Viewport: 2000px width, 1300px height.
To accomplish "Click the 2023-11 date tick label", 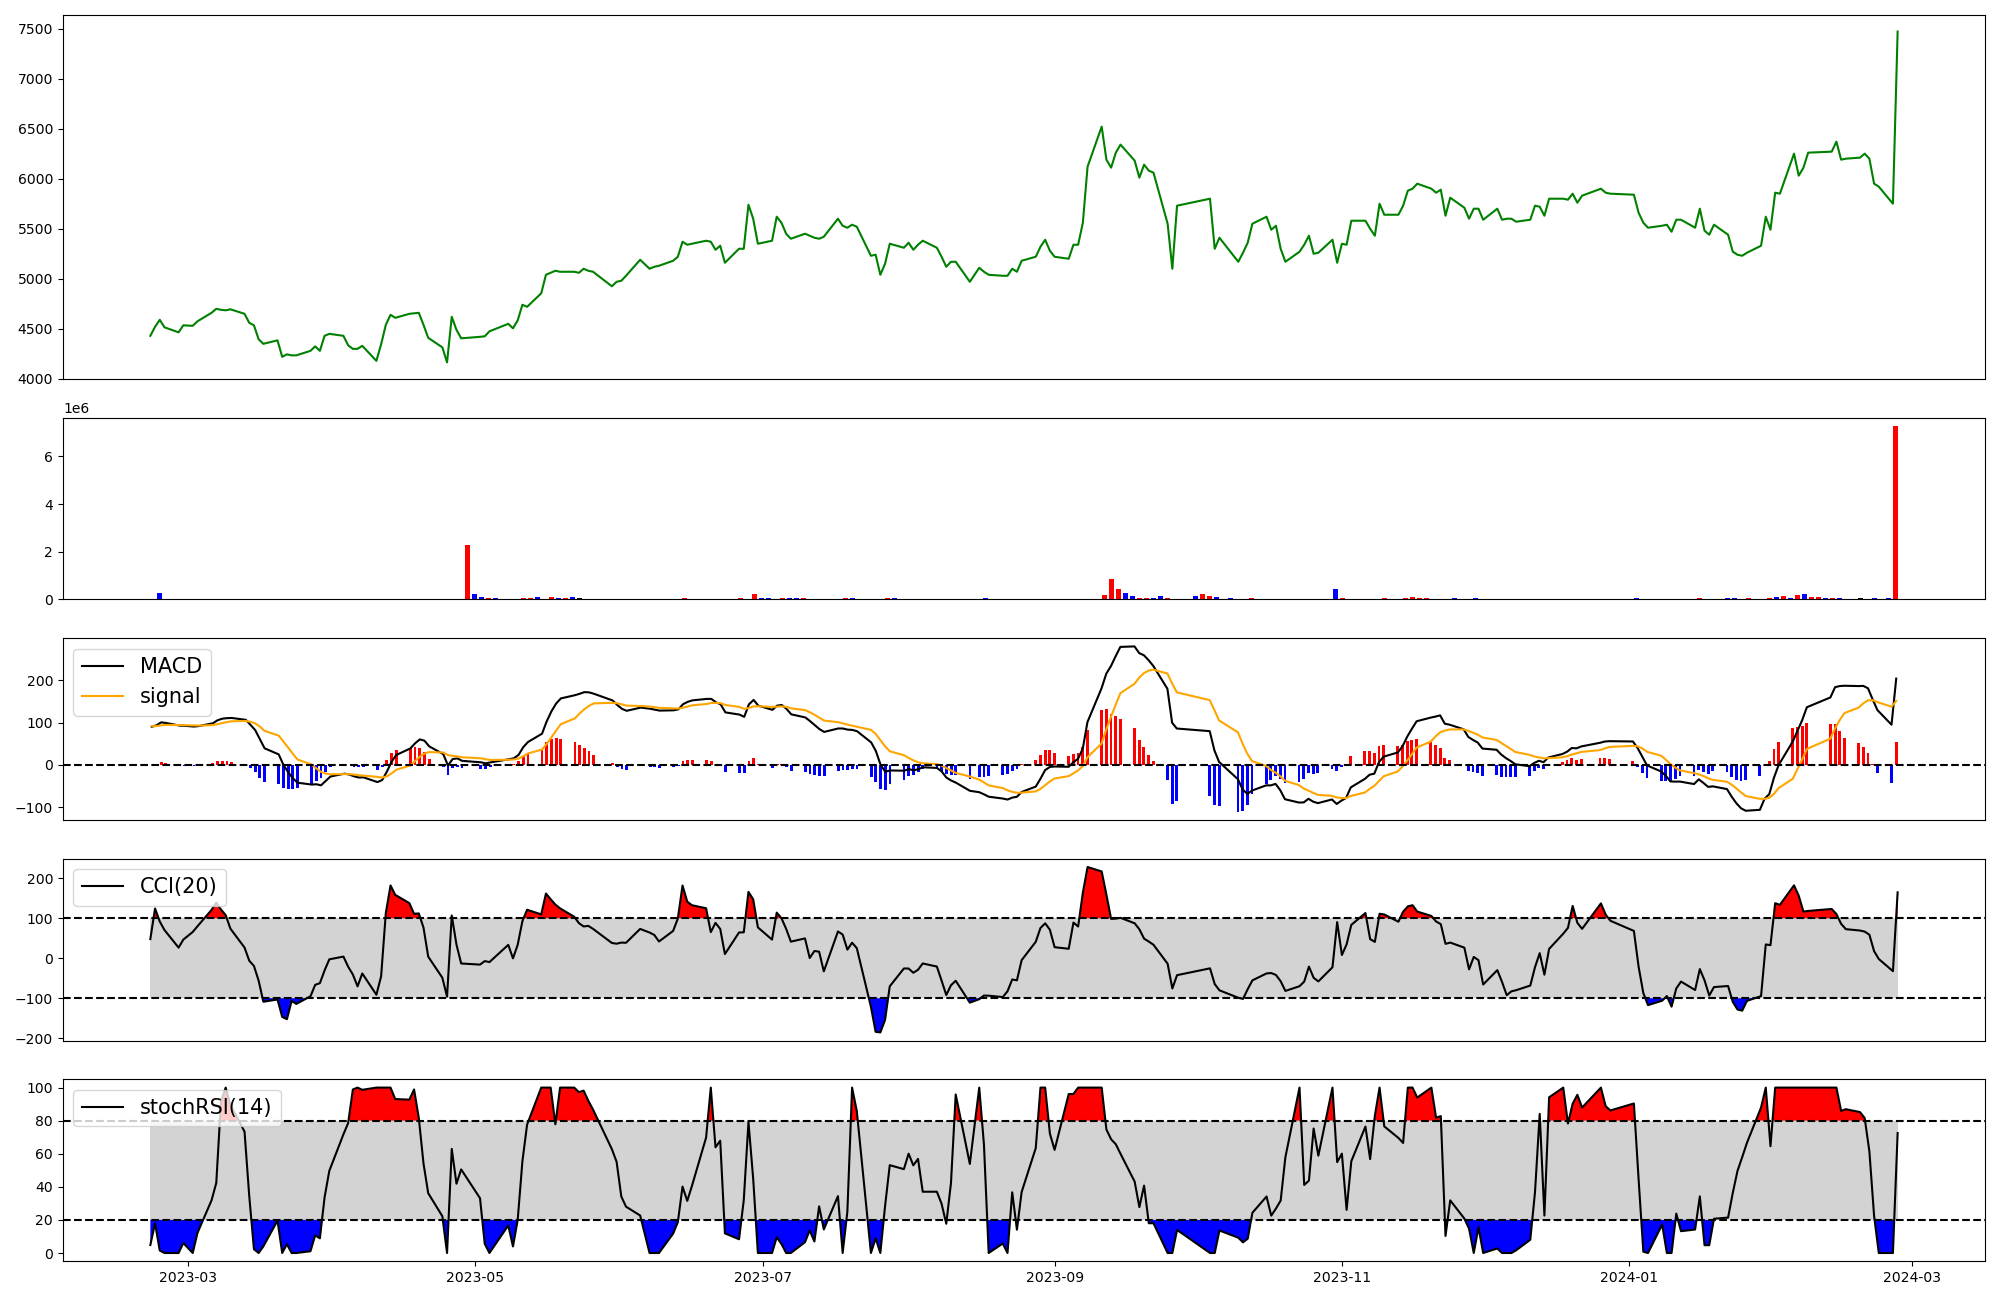I will 1342,1277.
